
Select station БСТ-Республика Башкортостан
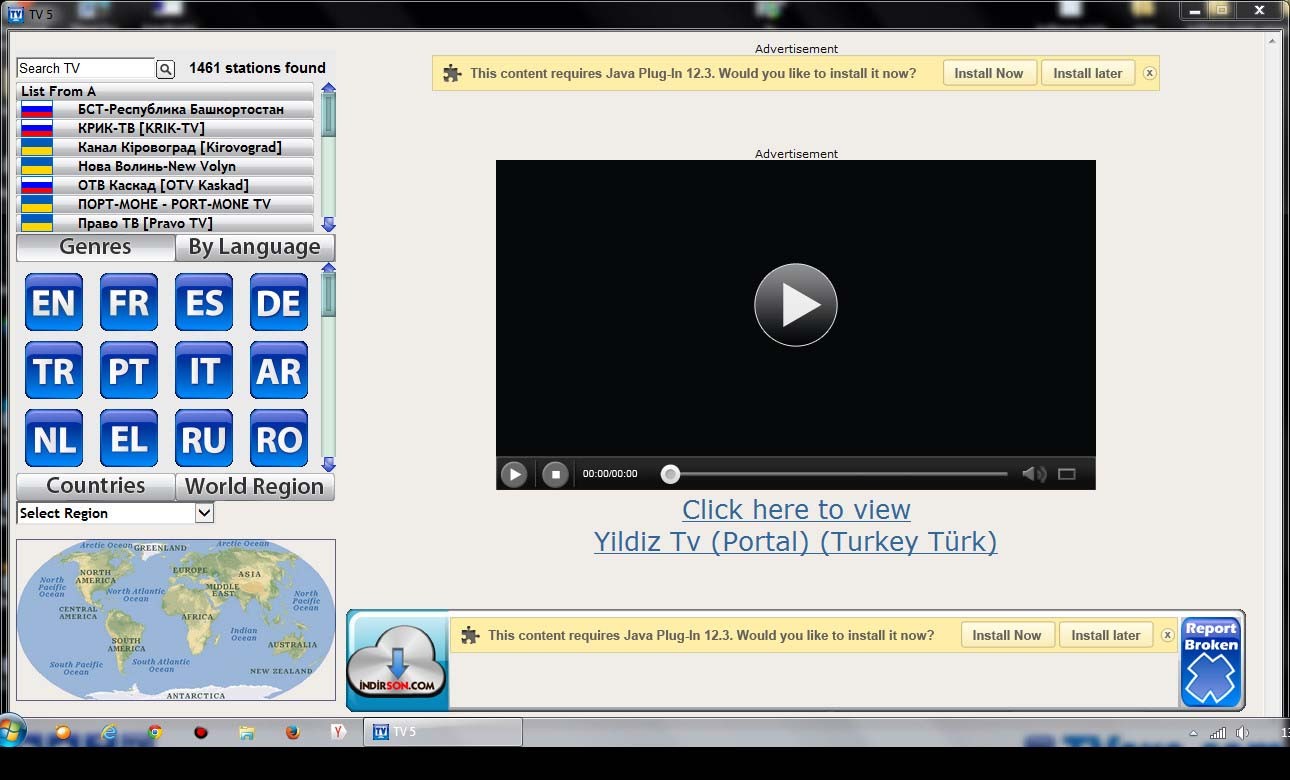pos(165,109)
